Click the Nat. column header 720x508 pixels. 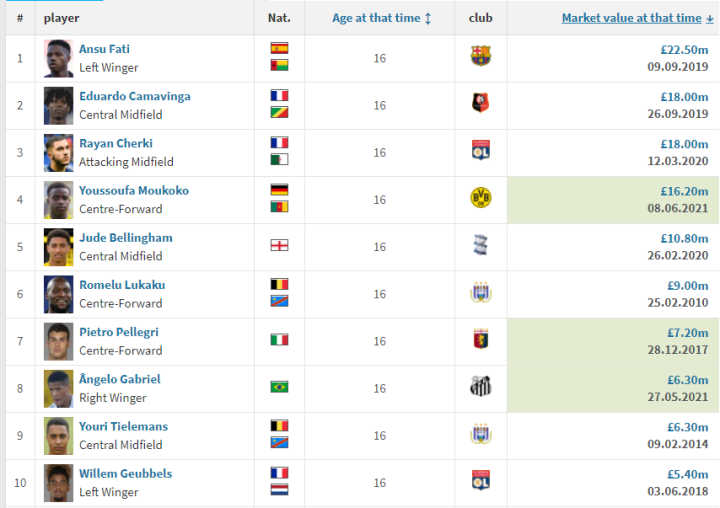(279, 18)
